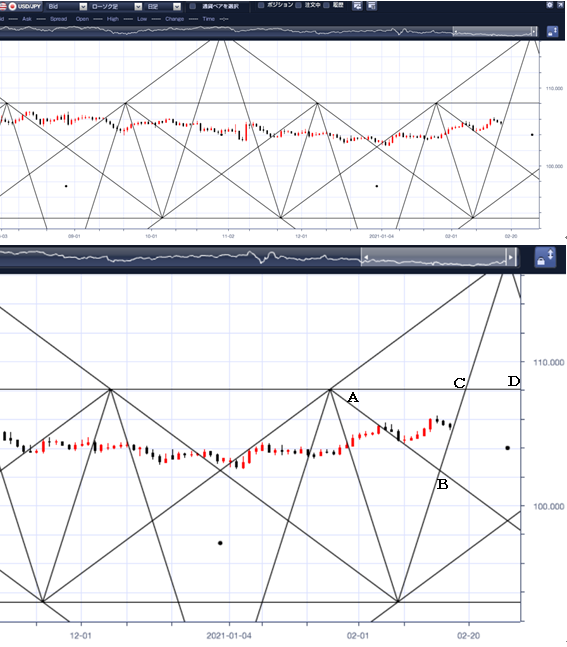Open the 日足 timeframe dropdown

pyautogui.click(x=163, y=7)
